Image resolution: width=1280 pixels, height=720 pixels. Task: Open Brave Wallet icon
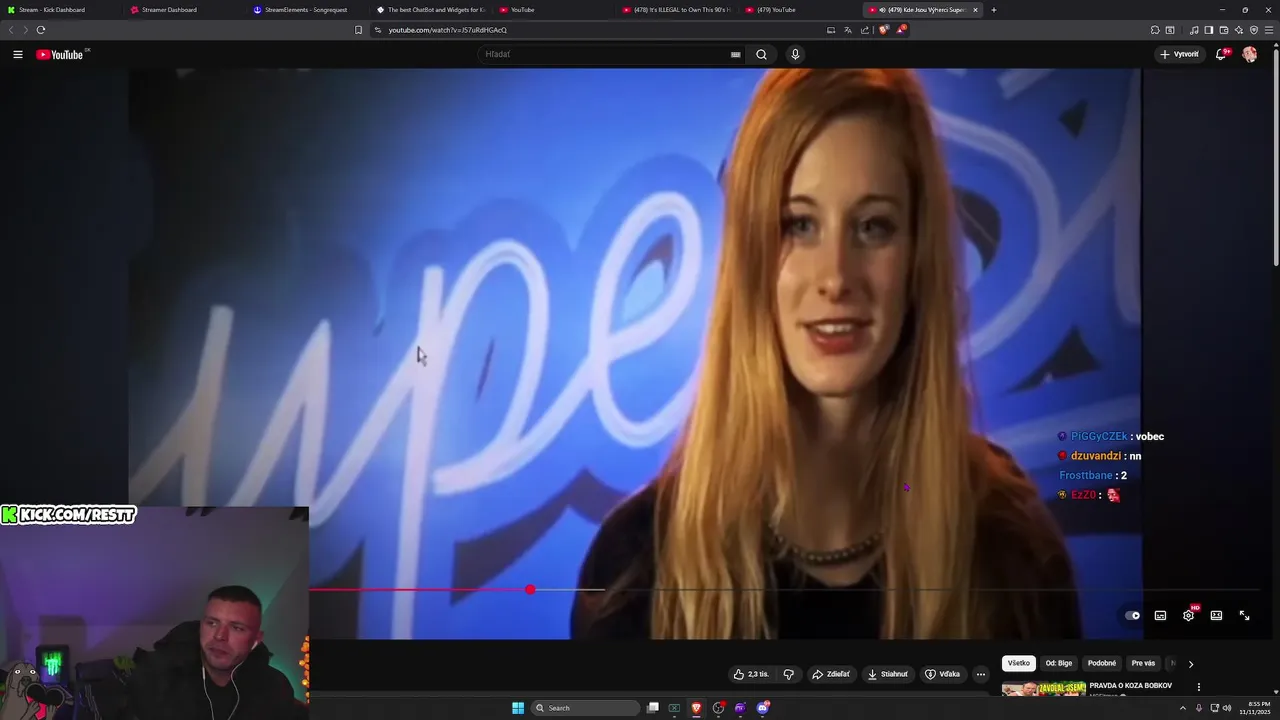coord(1223,30)
